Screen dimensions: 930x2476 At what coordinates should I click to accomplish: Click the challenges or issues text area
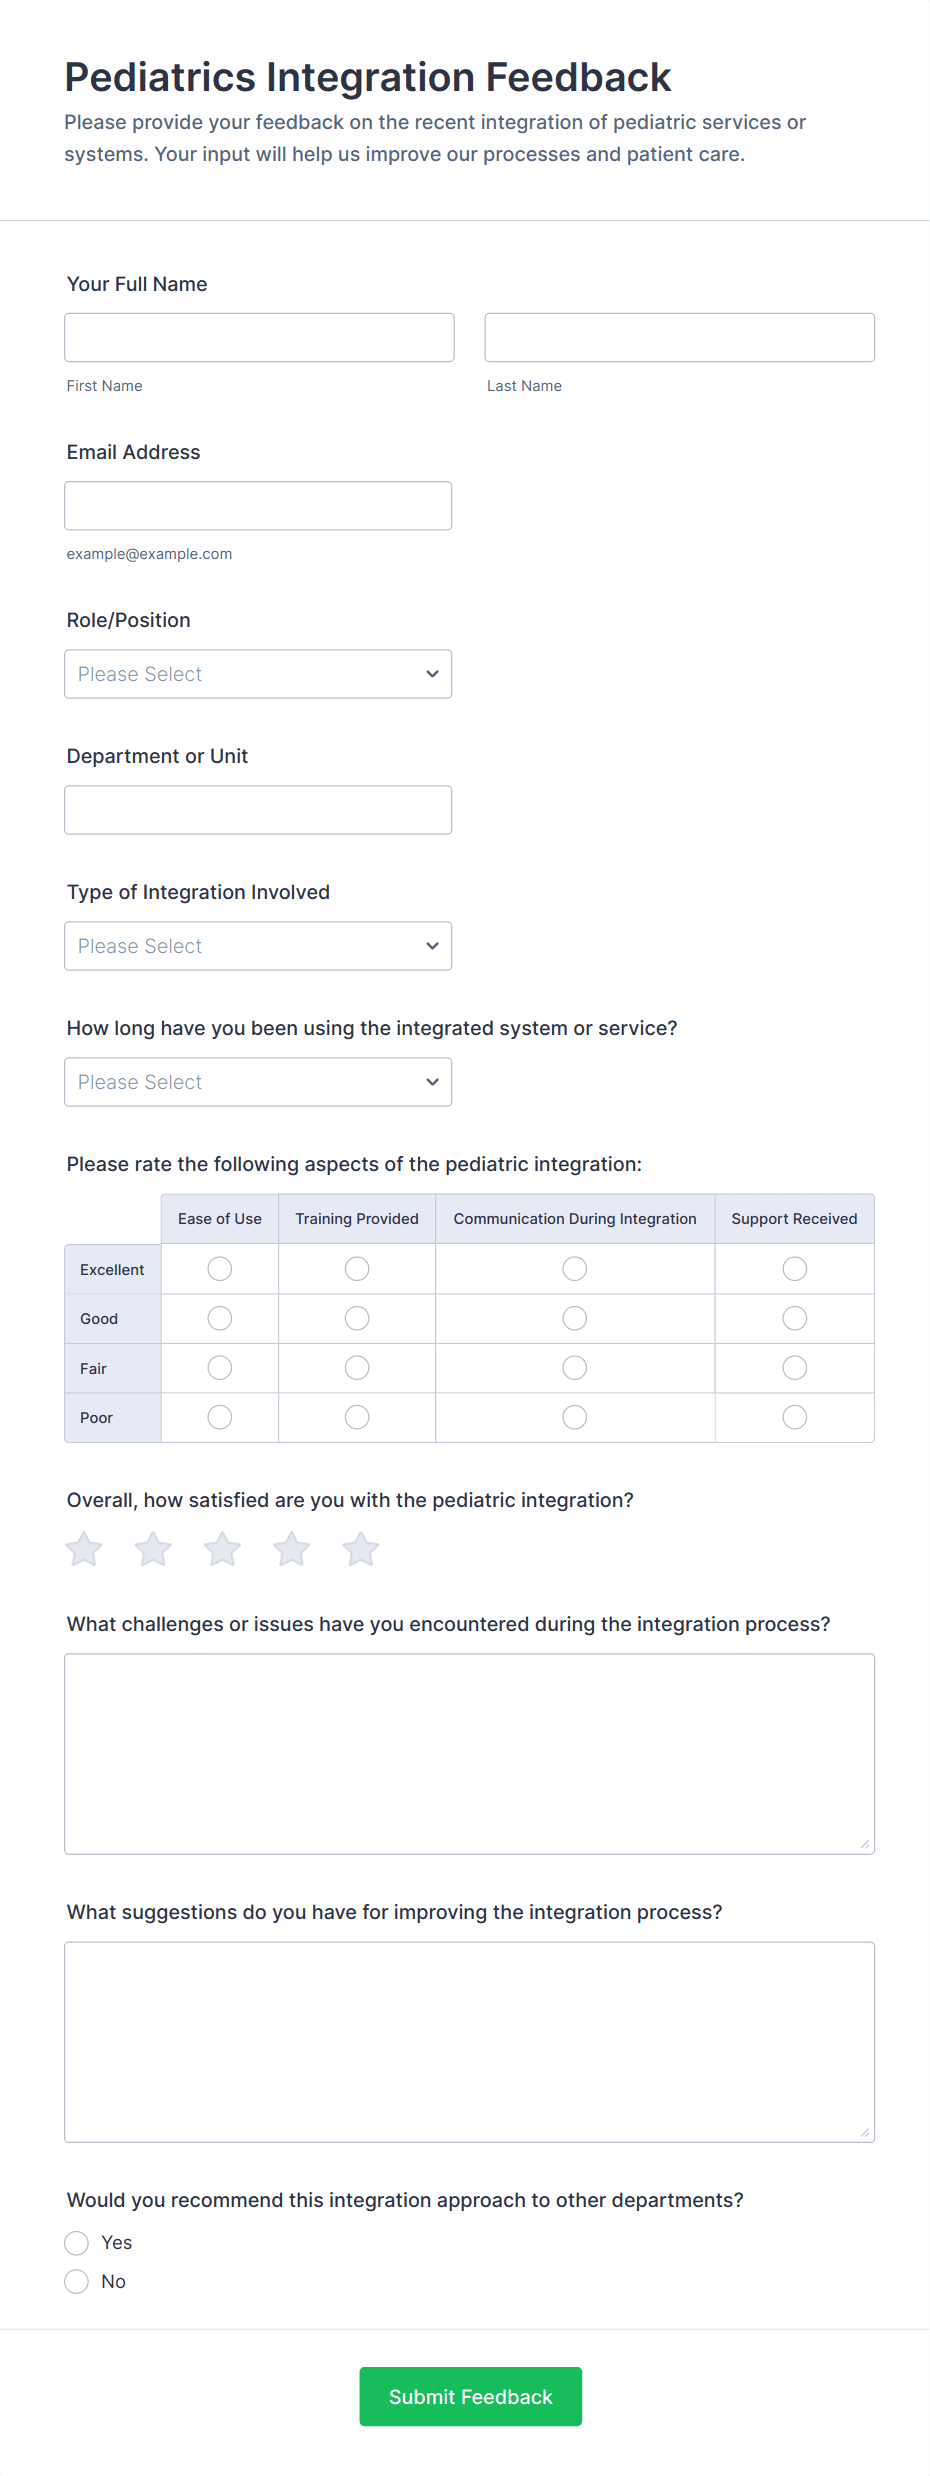pos(469,1754)
